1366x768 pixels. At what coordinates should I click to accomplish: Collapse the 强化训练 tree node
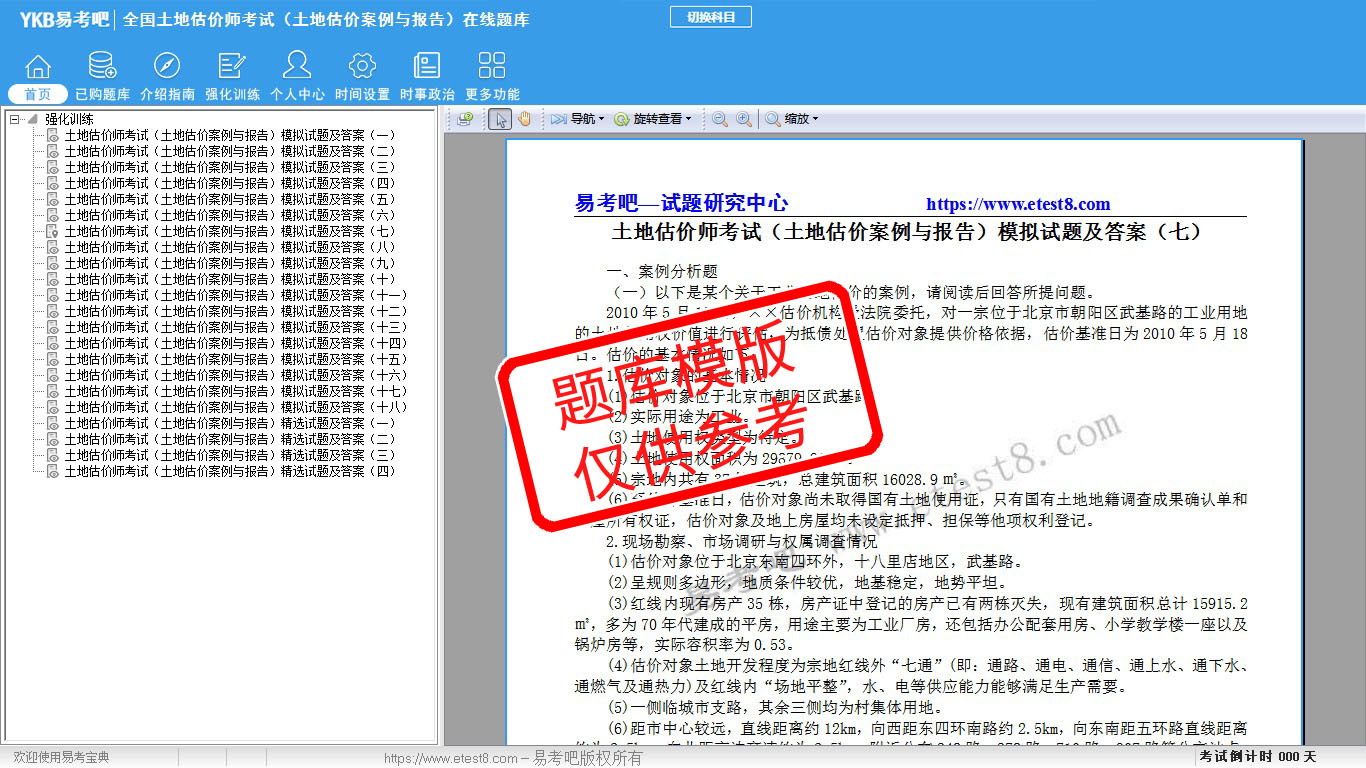point(15,119)
